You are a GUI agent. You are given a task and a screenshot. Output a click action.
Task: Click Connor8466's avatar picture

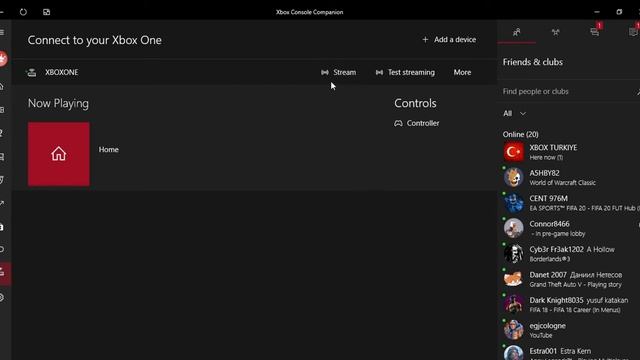click(x=513, y=228)
